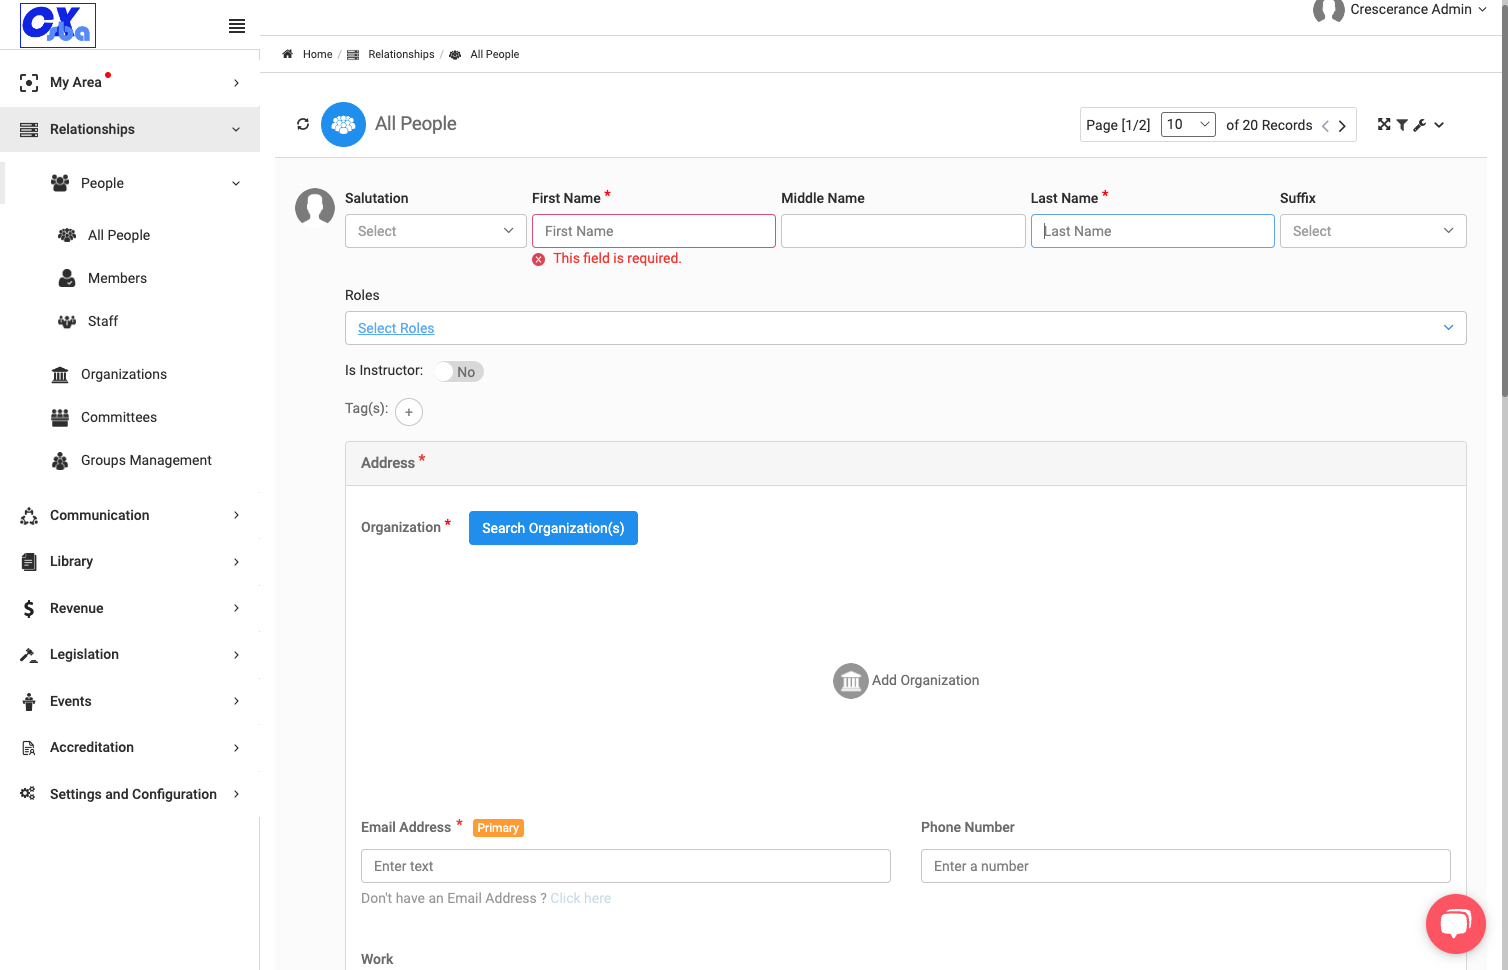
Task: Click the blue All People group icon
Action: click(x=343, y=124)
